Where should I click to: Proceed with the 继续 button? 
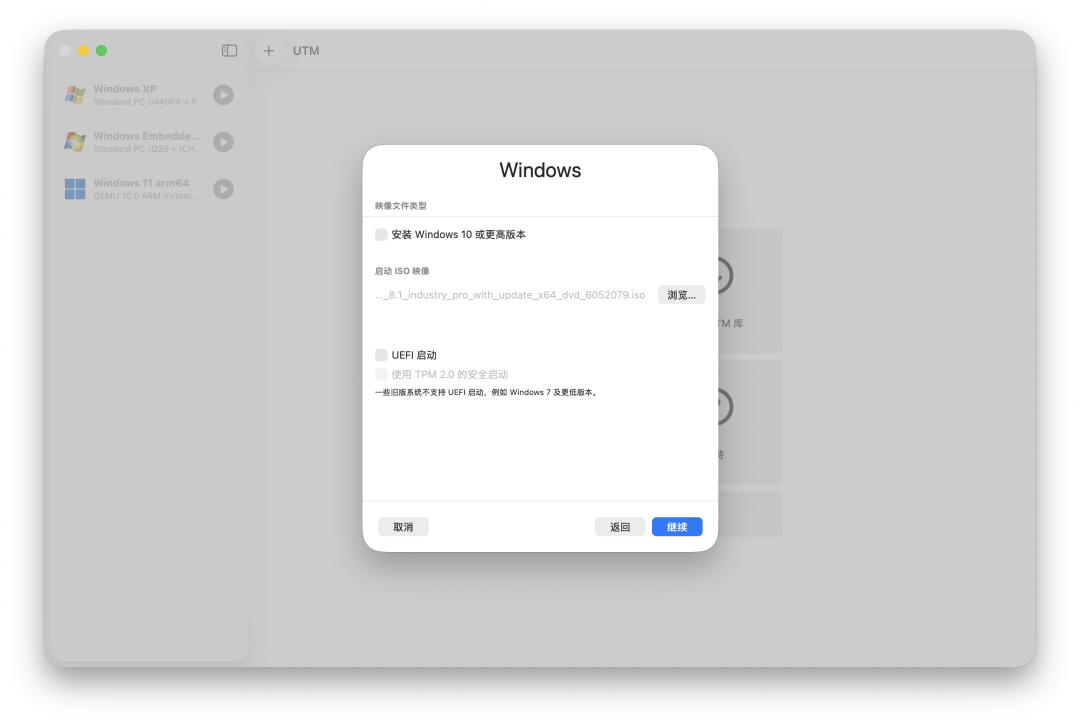(677, 527)
